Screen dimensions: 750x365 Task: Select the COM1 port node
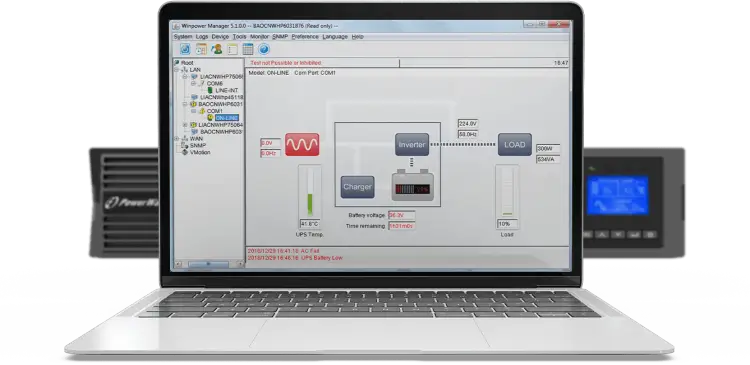[x=215, y=111]
